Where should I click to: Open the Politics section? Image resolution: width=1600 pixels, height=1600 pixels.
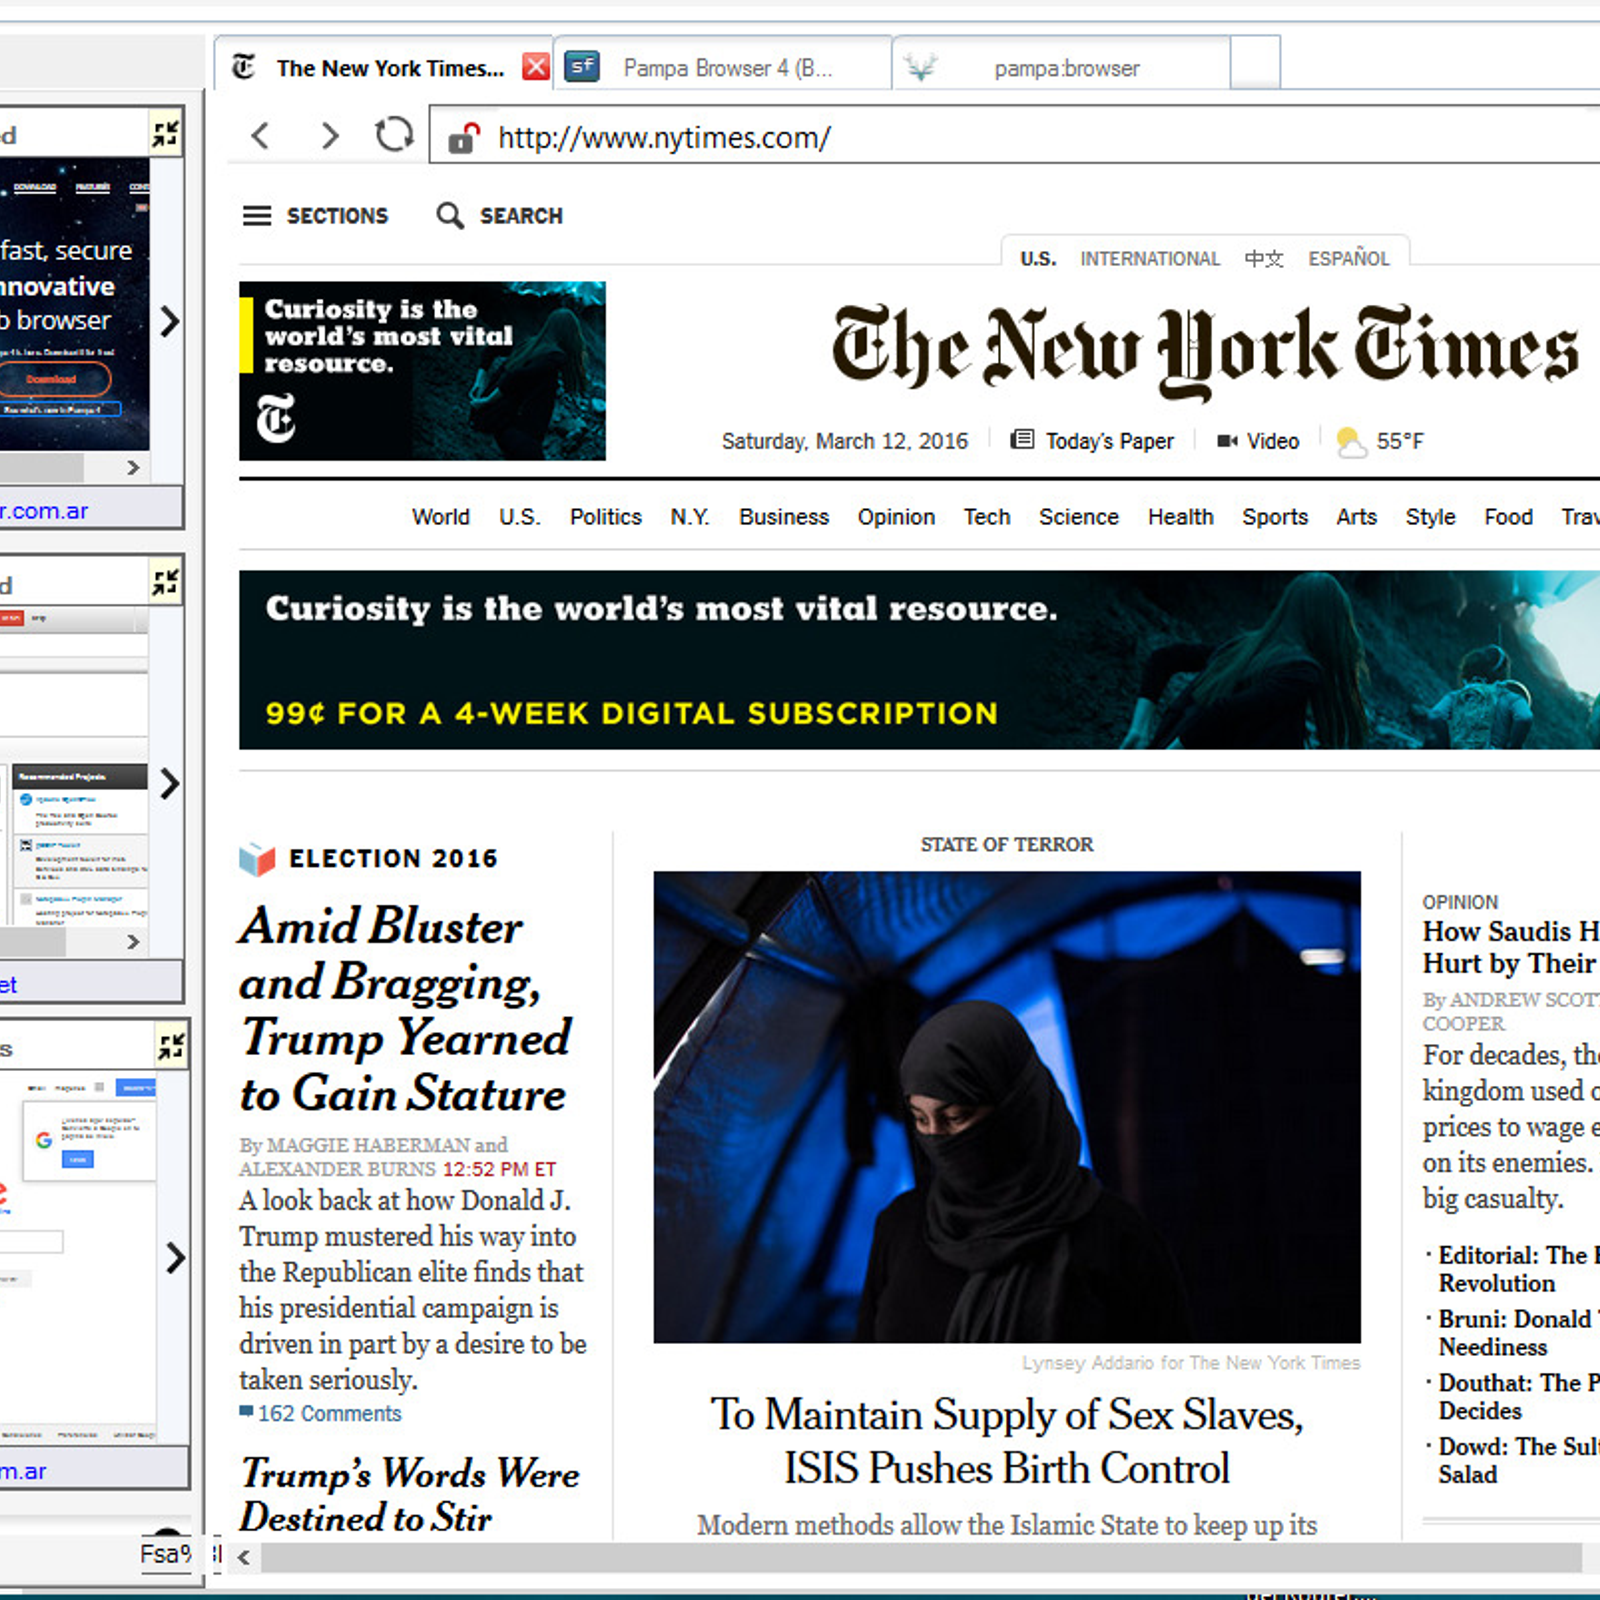(x=605, y=517)
